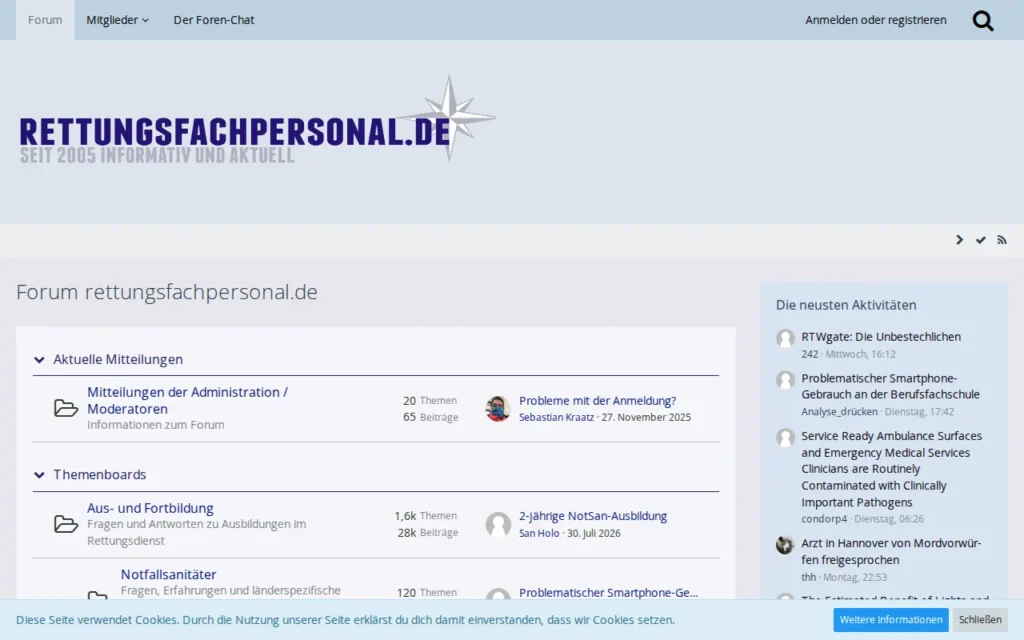The height and width of the screenshot is (640, 1024).
Task: Click Anmelden oder registrieren
Action: tap(876, 20)
